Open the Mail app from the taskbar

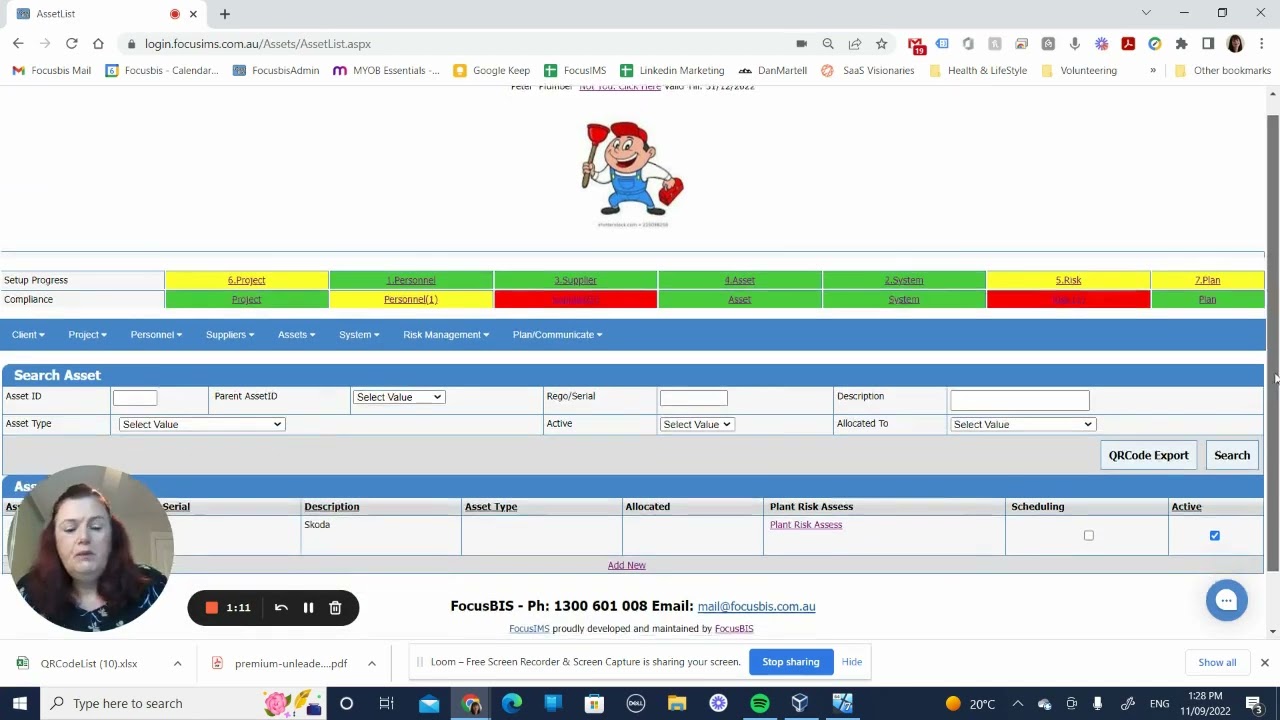coord(429,703)
